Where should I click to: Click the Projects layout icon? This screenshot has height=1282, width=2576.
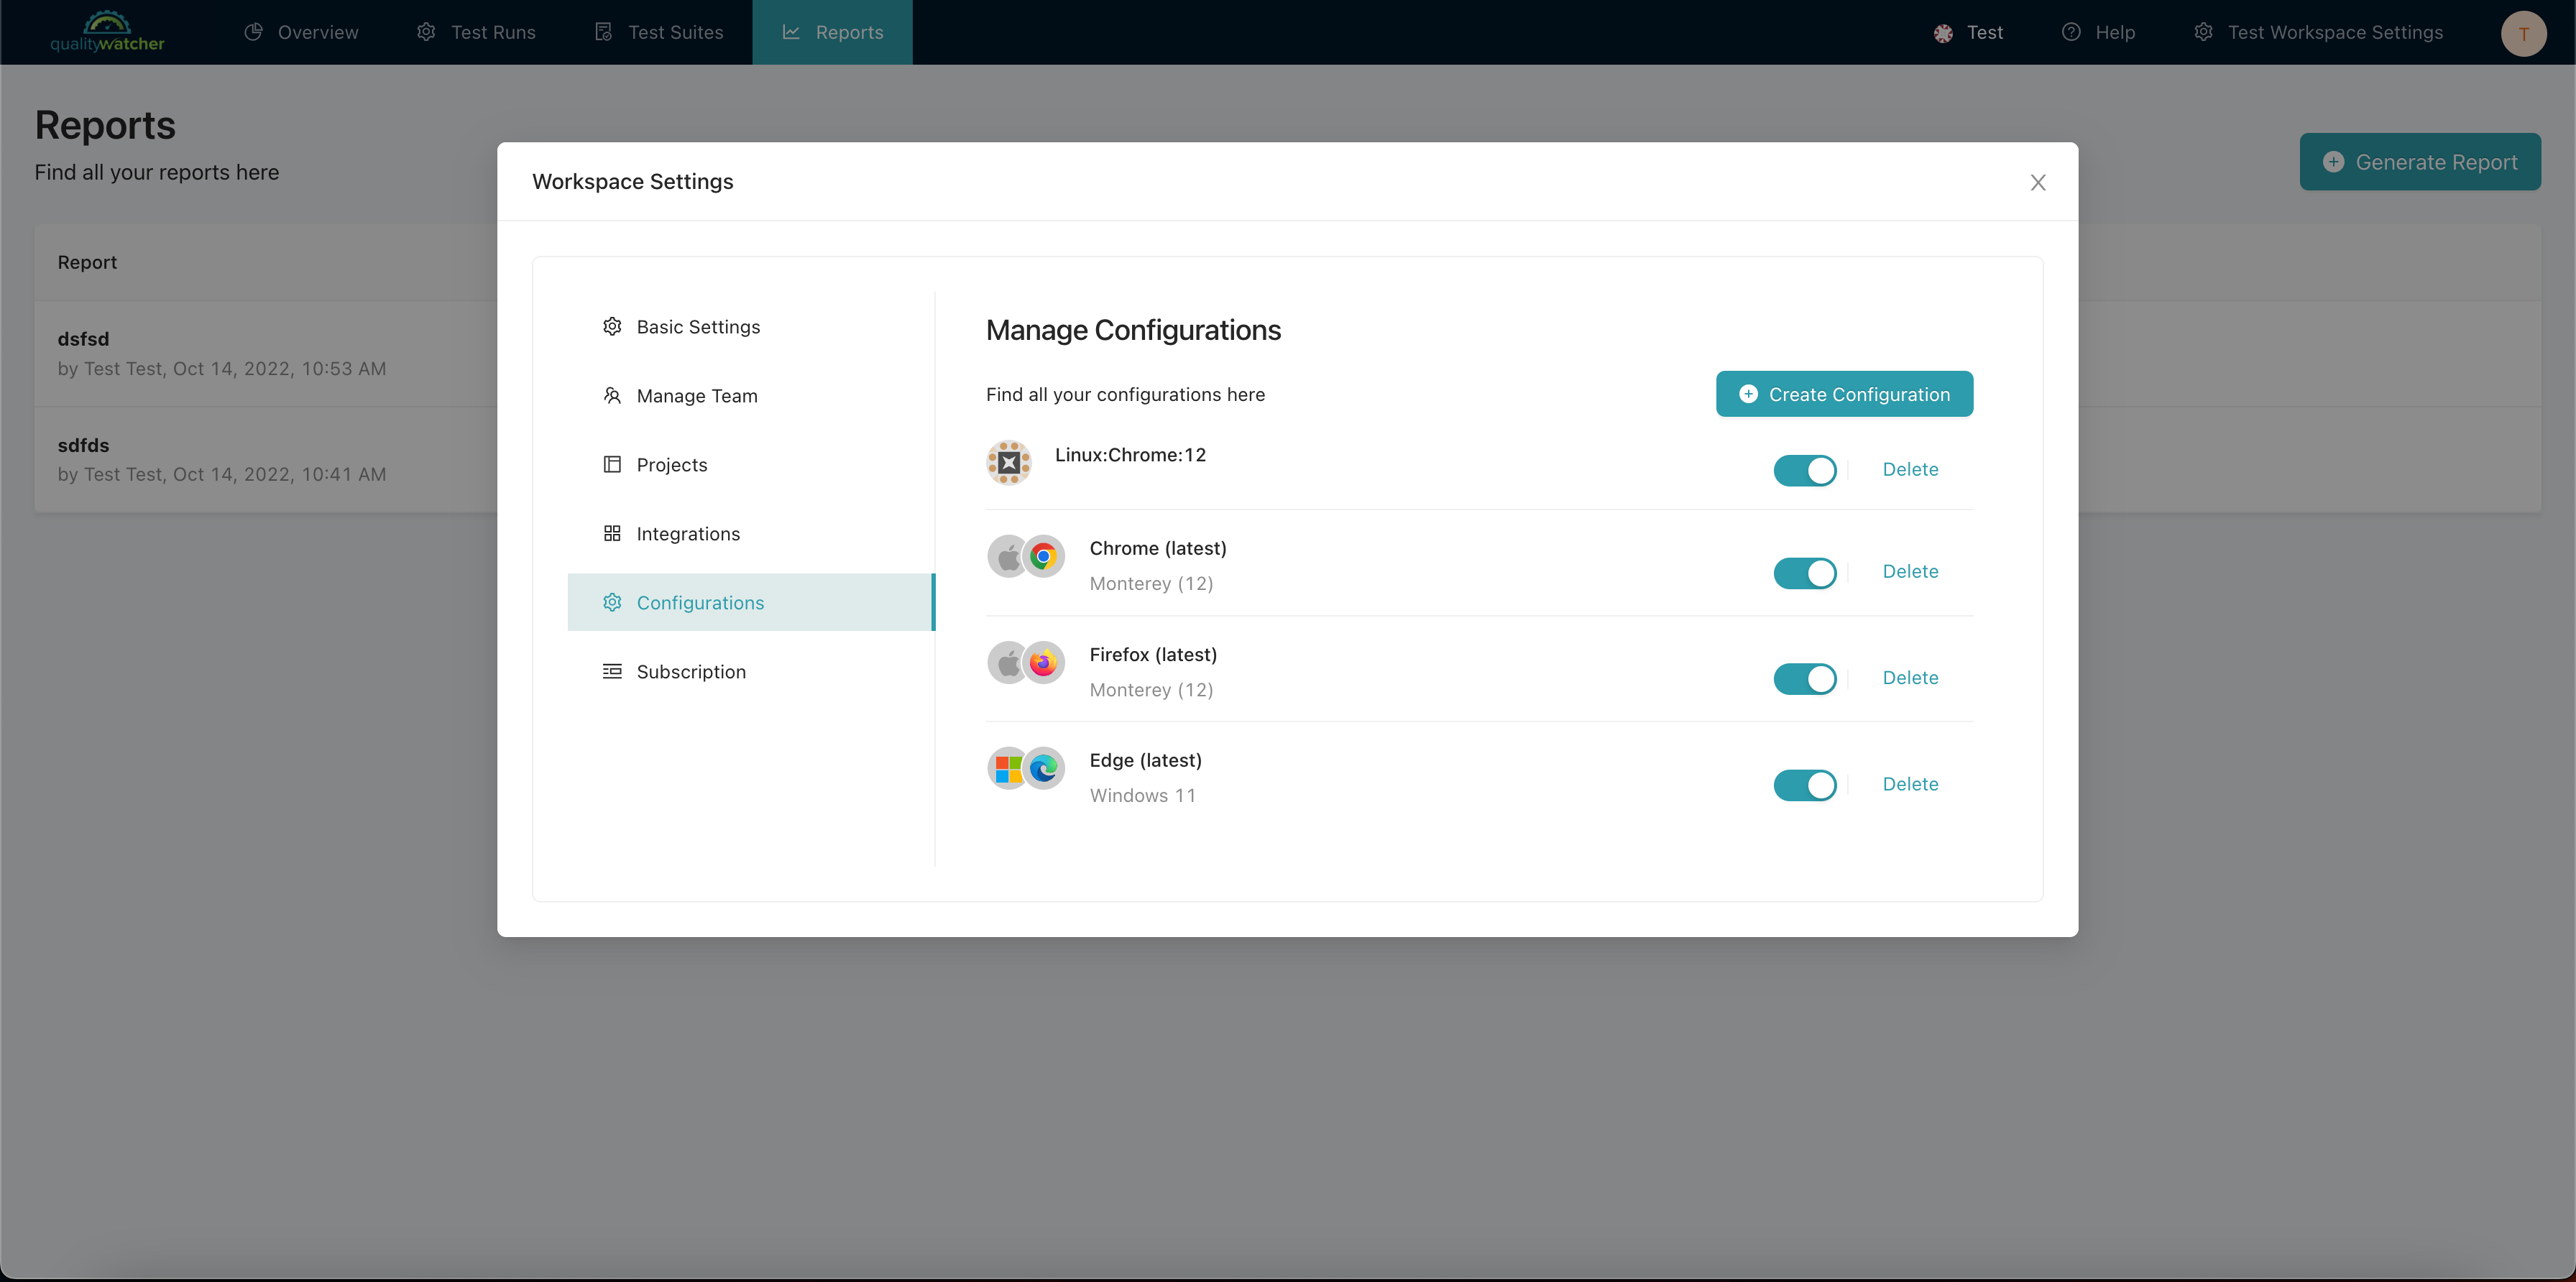pyautogui.click(x=612, y=464)
